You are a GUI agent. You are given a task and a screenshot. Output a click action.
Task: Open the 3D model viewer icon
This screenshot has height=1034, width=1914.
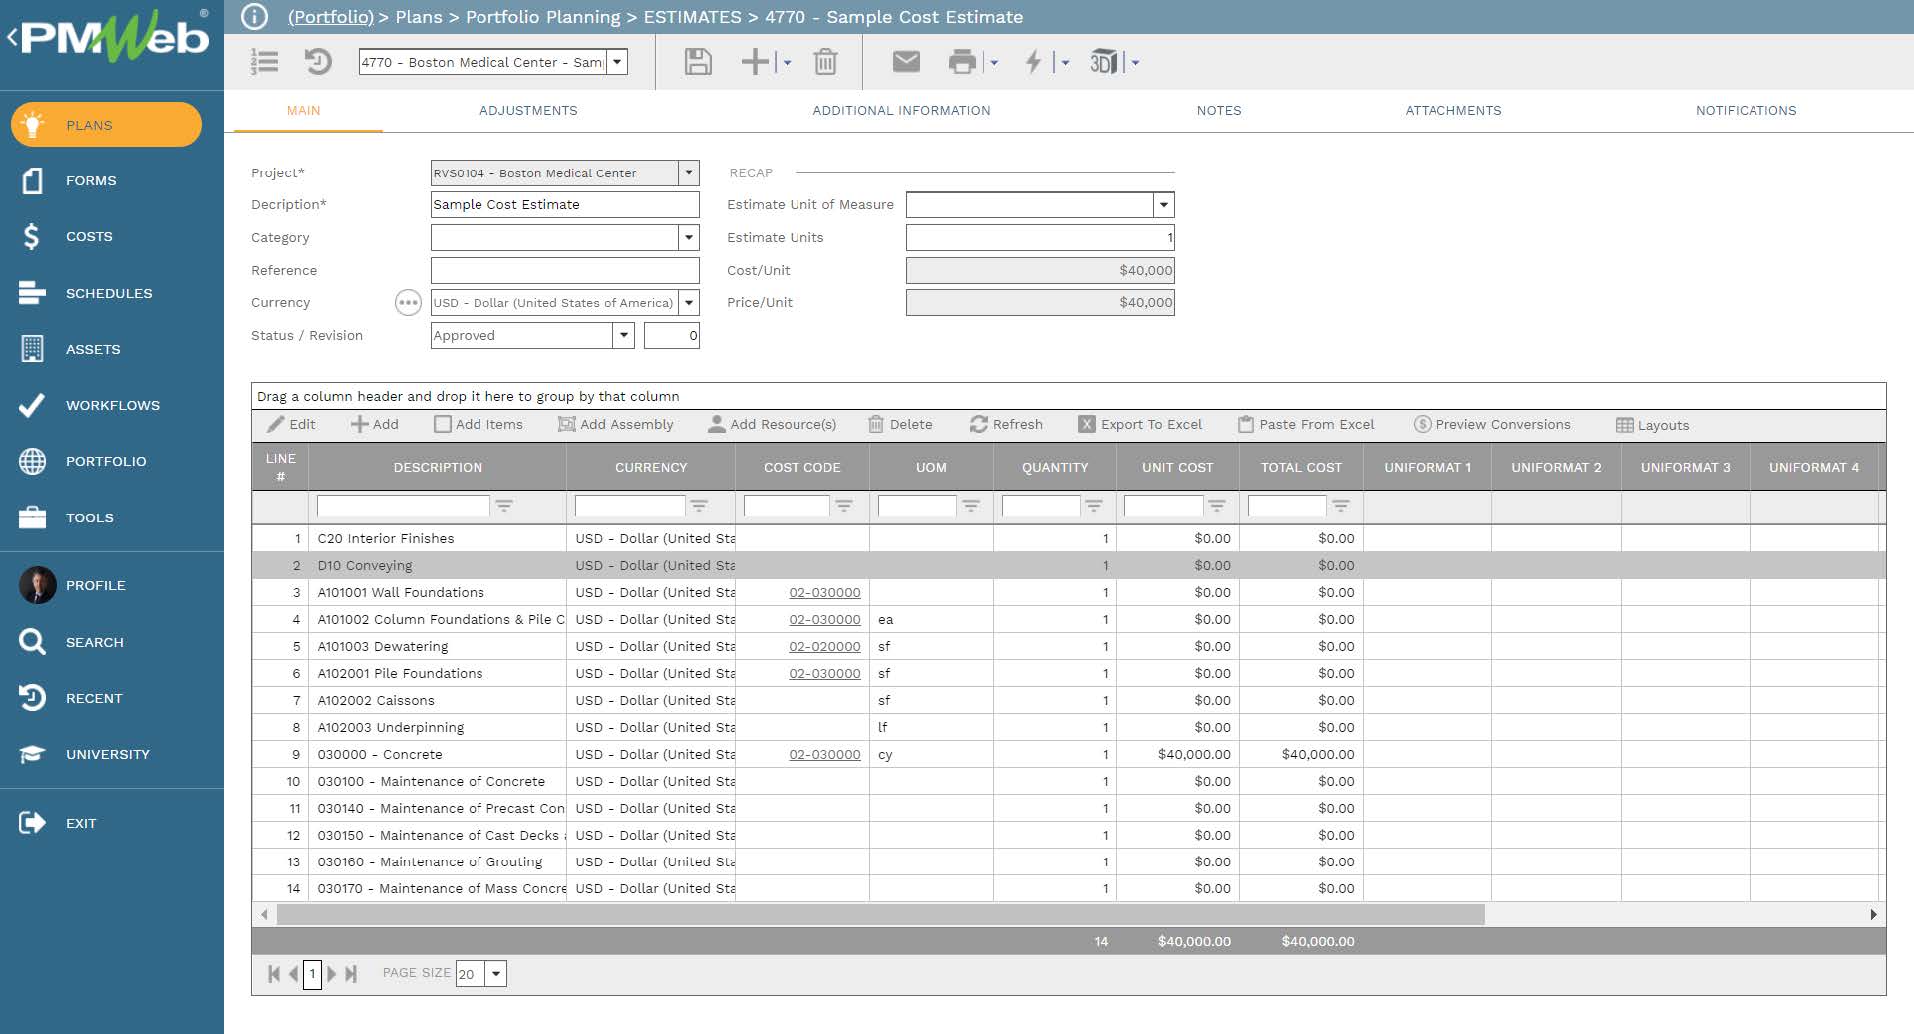click(1104, 62)
